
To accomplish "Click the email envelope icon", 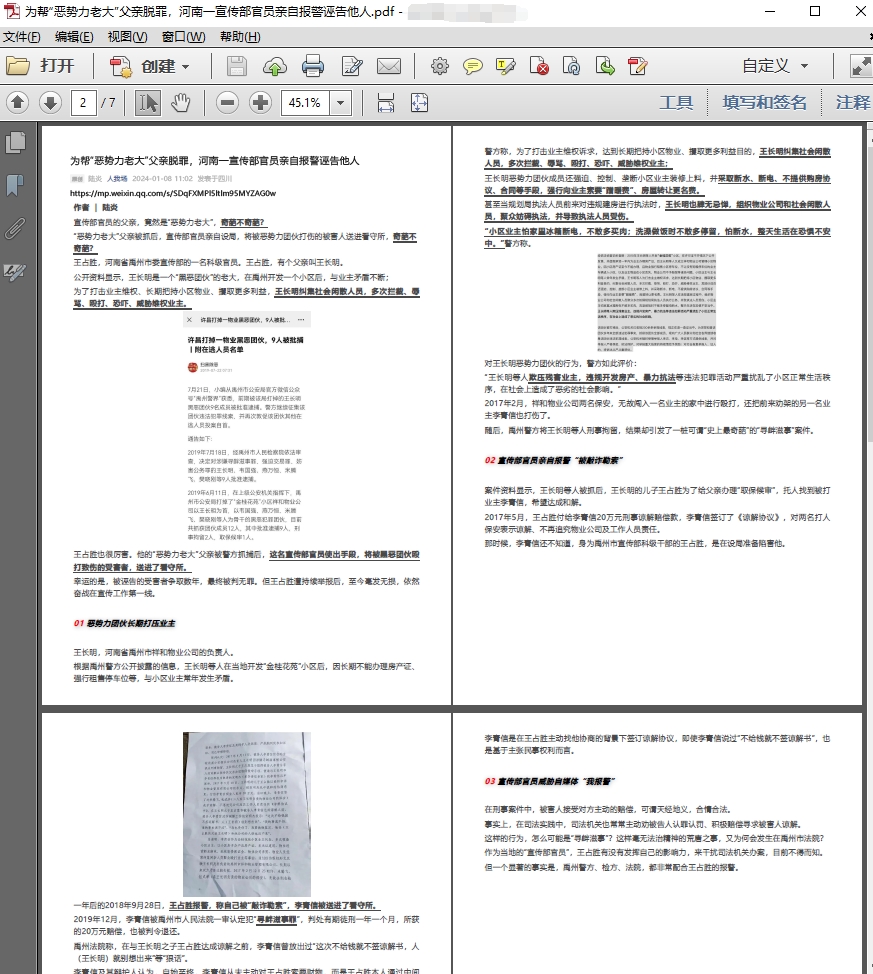I will [x=389, y=66].
